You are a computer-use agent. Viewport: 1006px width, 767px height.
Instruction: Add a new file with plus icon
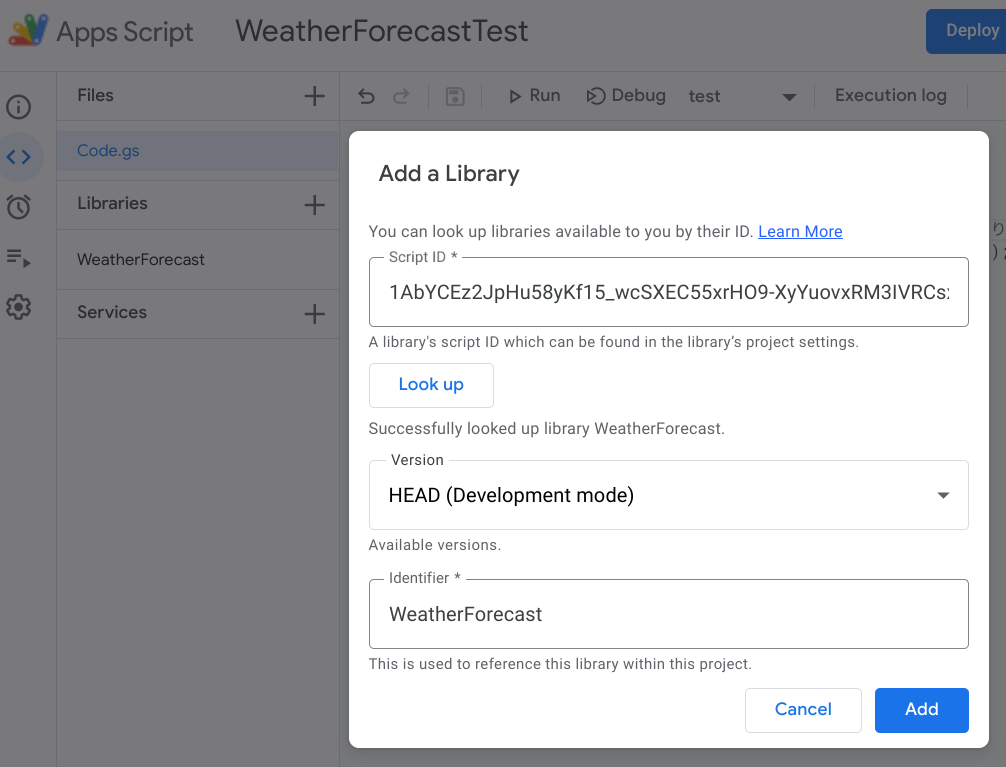coord(313,95)
